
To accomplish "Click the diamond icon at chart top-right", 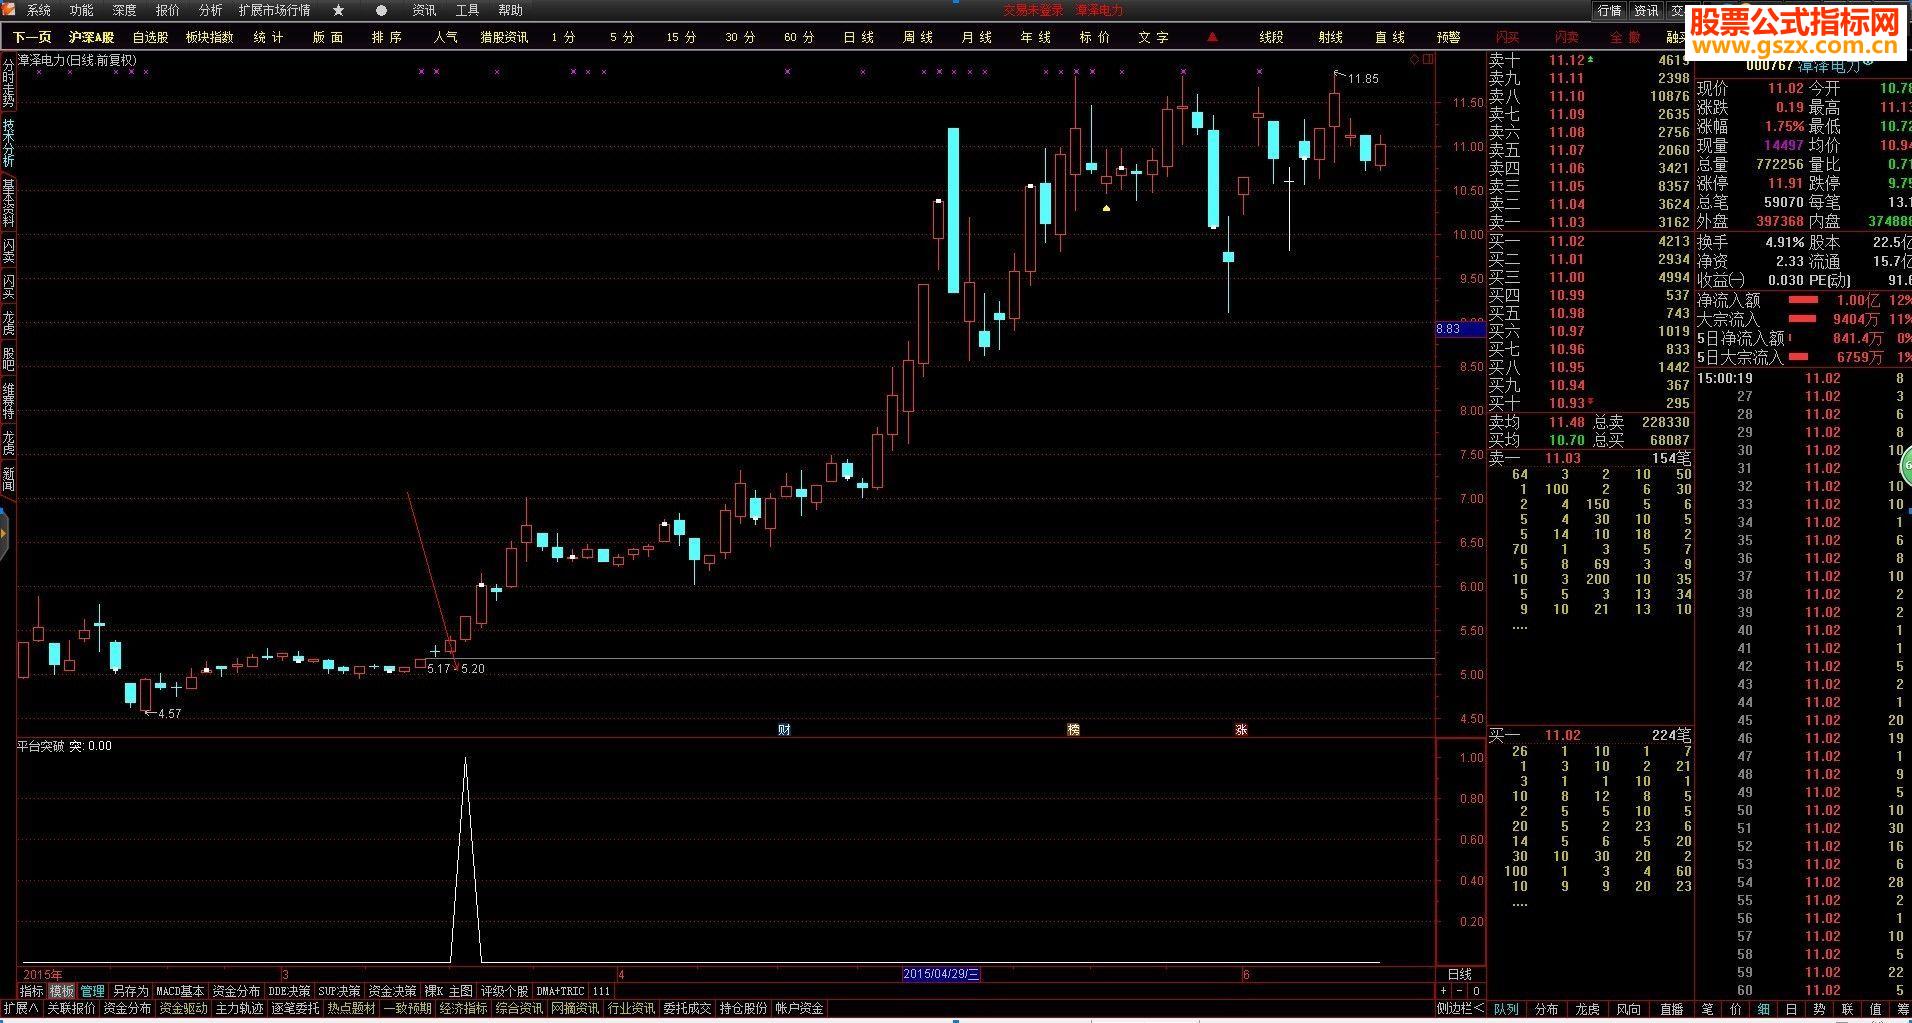I will point(1414,60).
